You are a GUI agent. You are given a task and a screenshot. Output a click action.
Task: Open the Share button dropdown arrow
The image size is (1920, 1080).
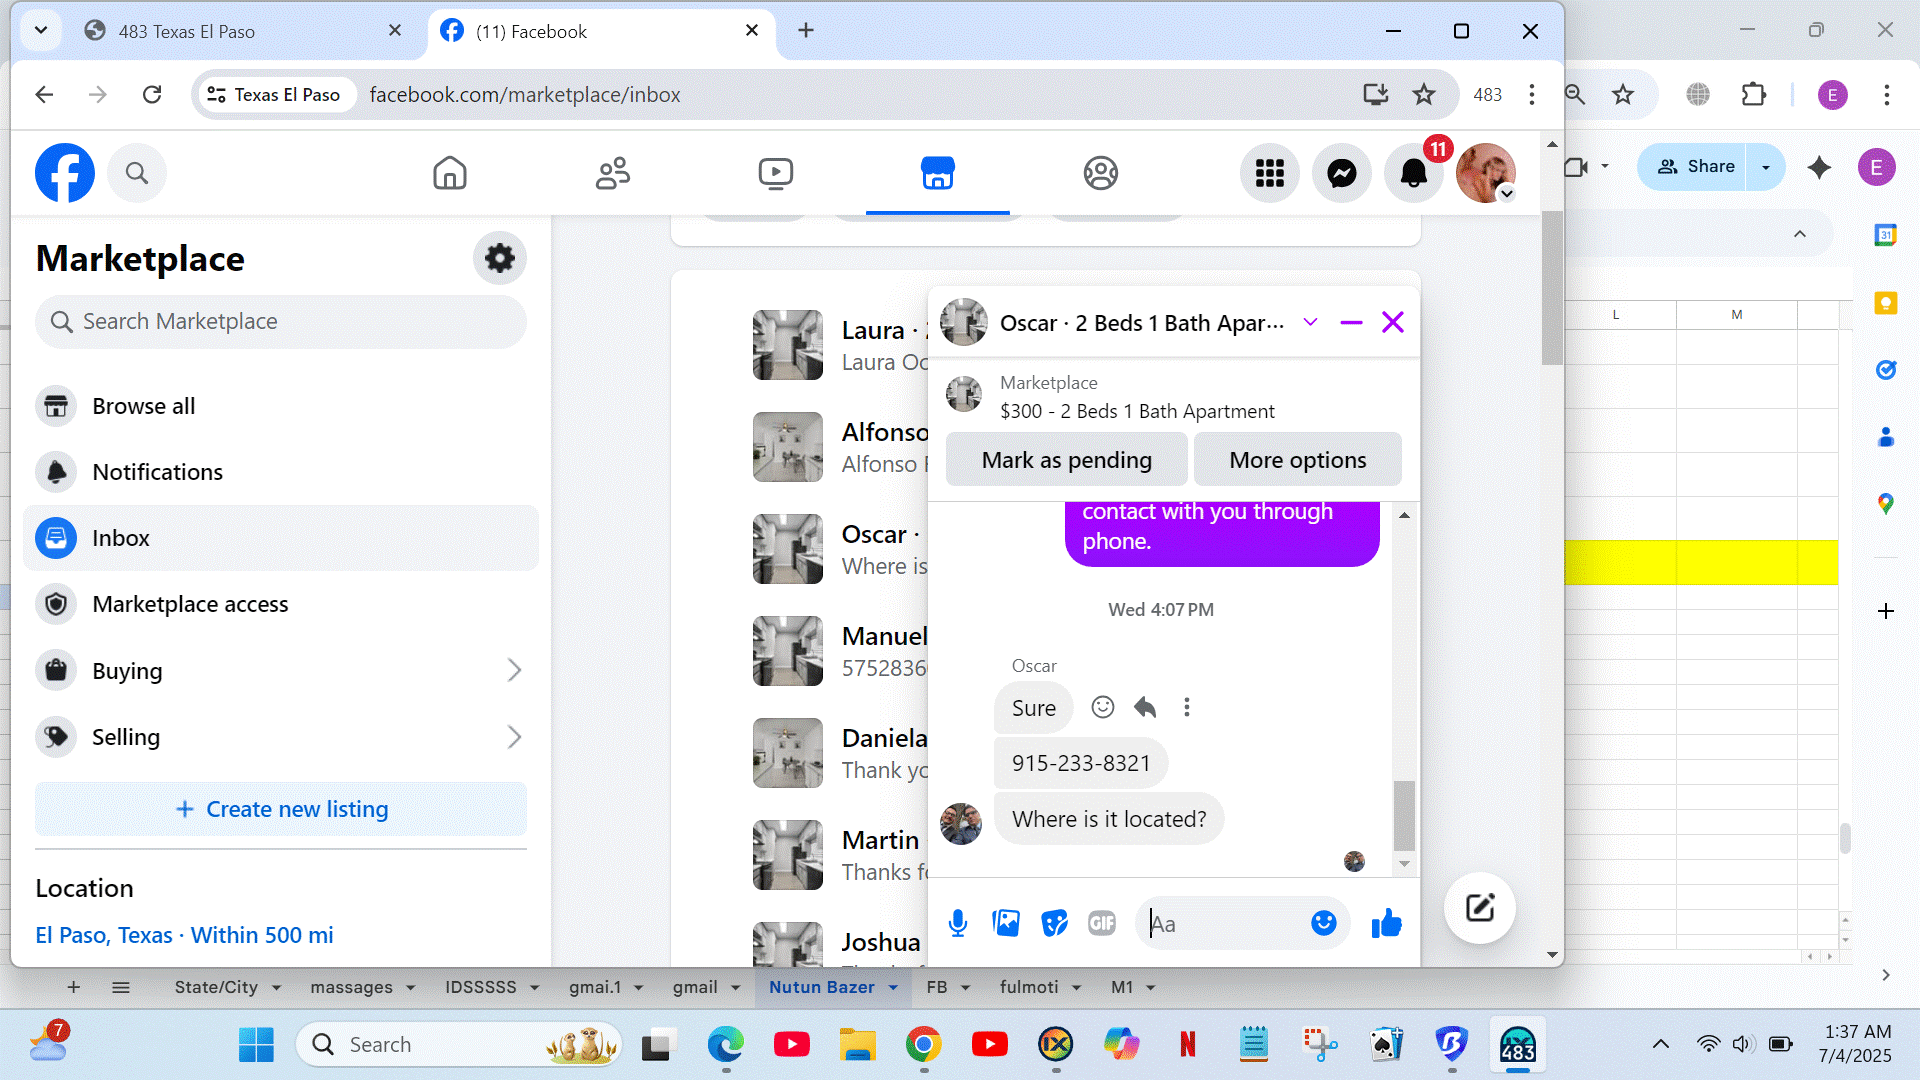click(x=1766, y=167)
